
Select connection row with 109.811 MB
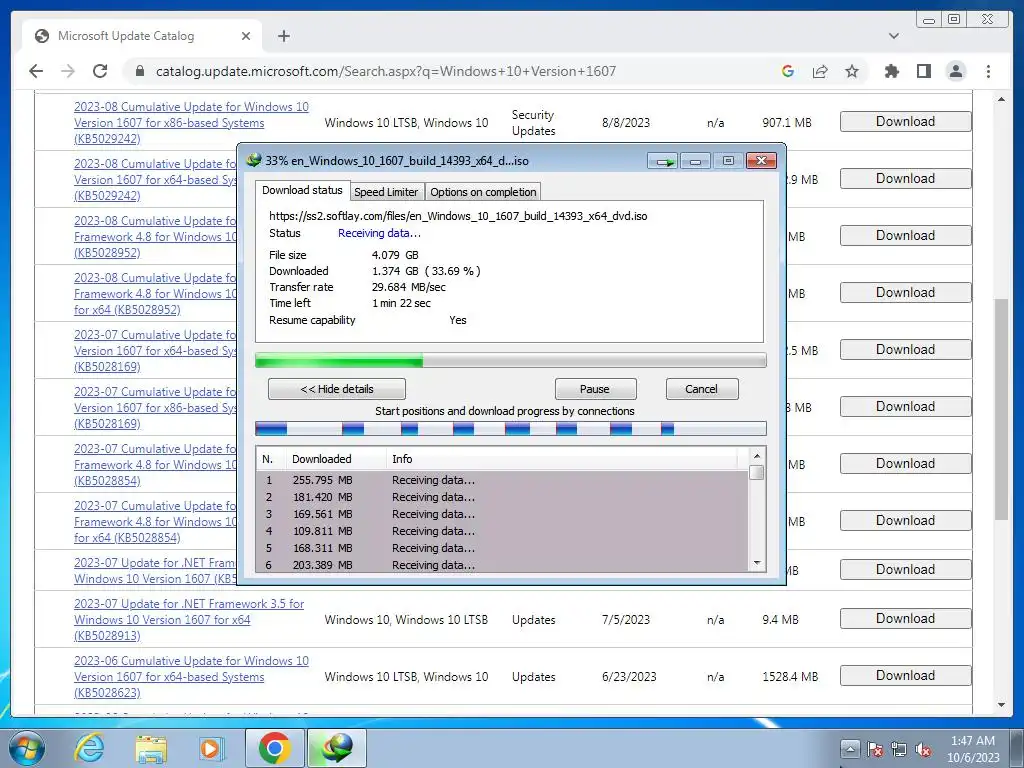pyautogui.click(x=502, y=531)
